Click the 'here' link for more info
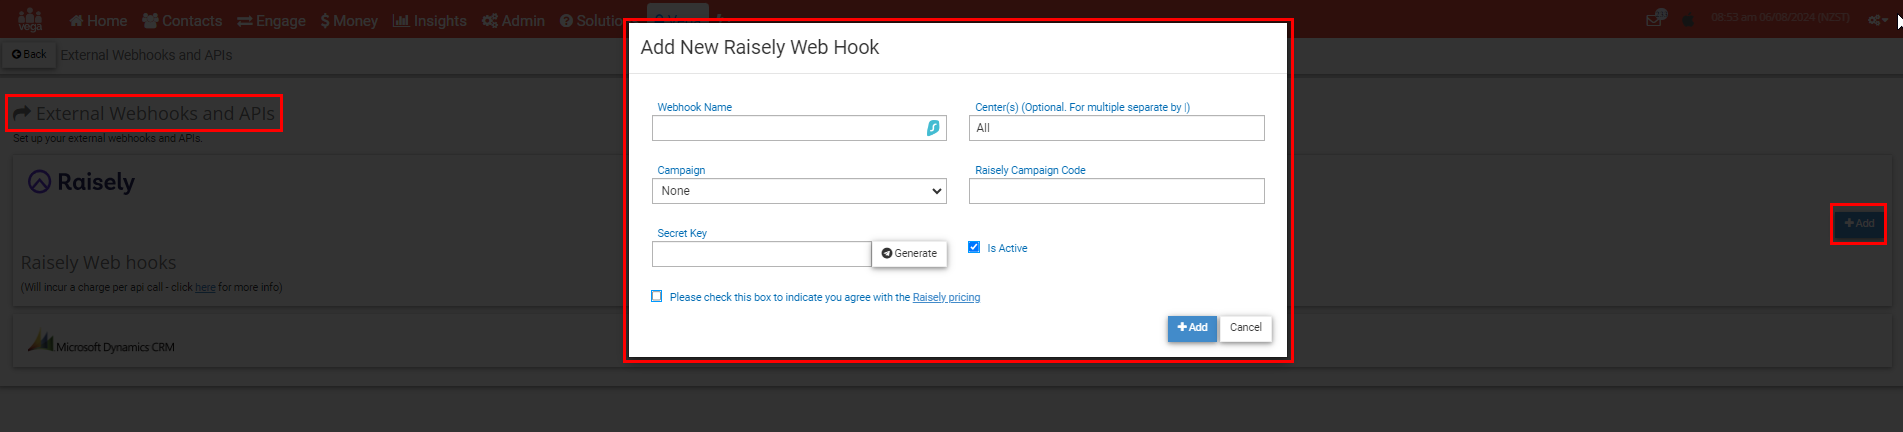 (x=205, y=287)
